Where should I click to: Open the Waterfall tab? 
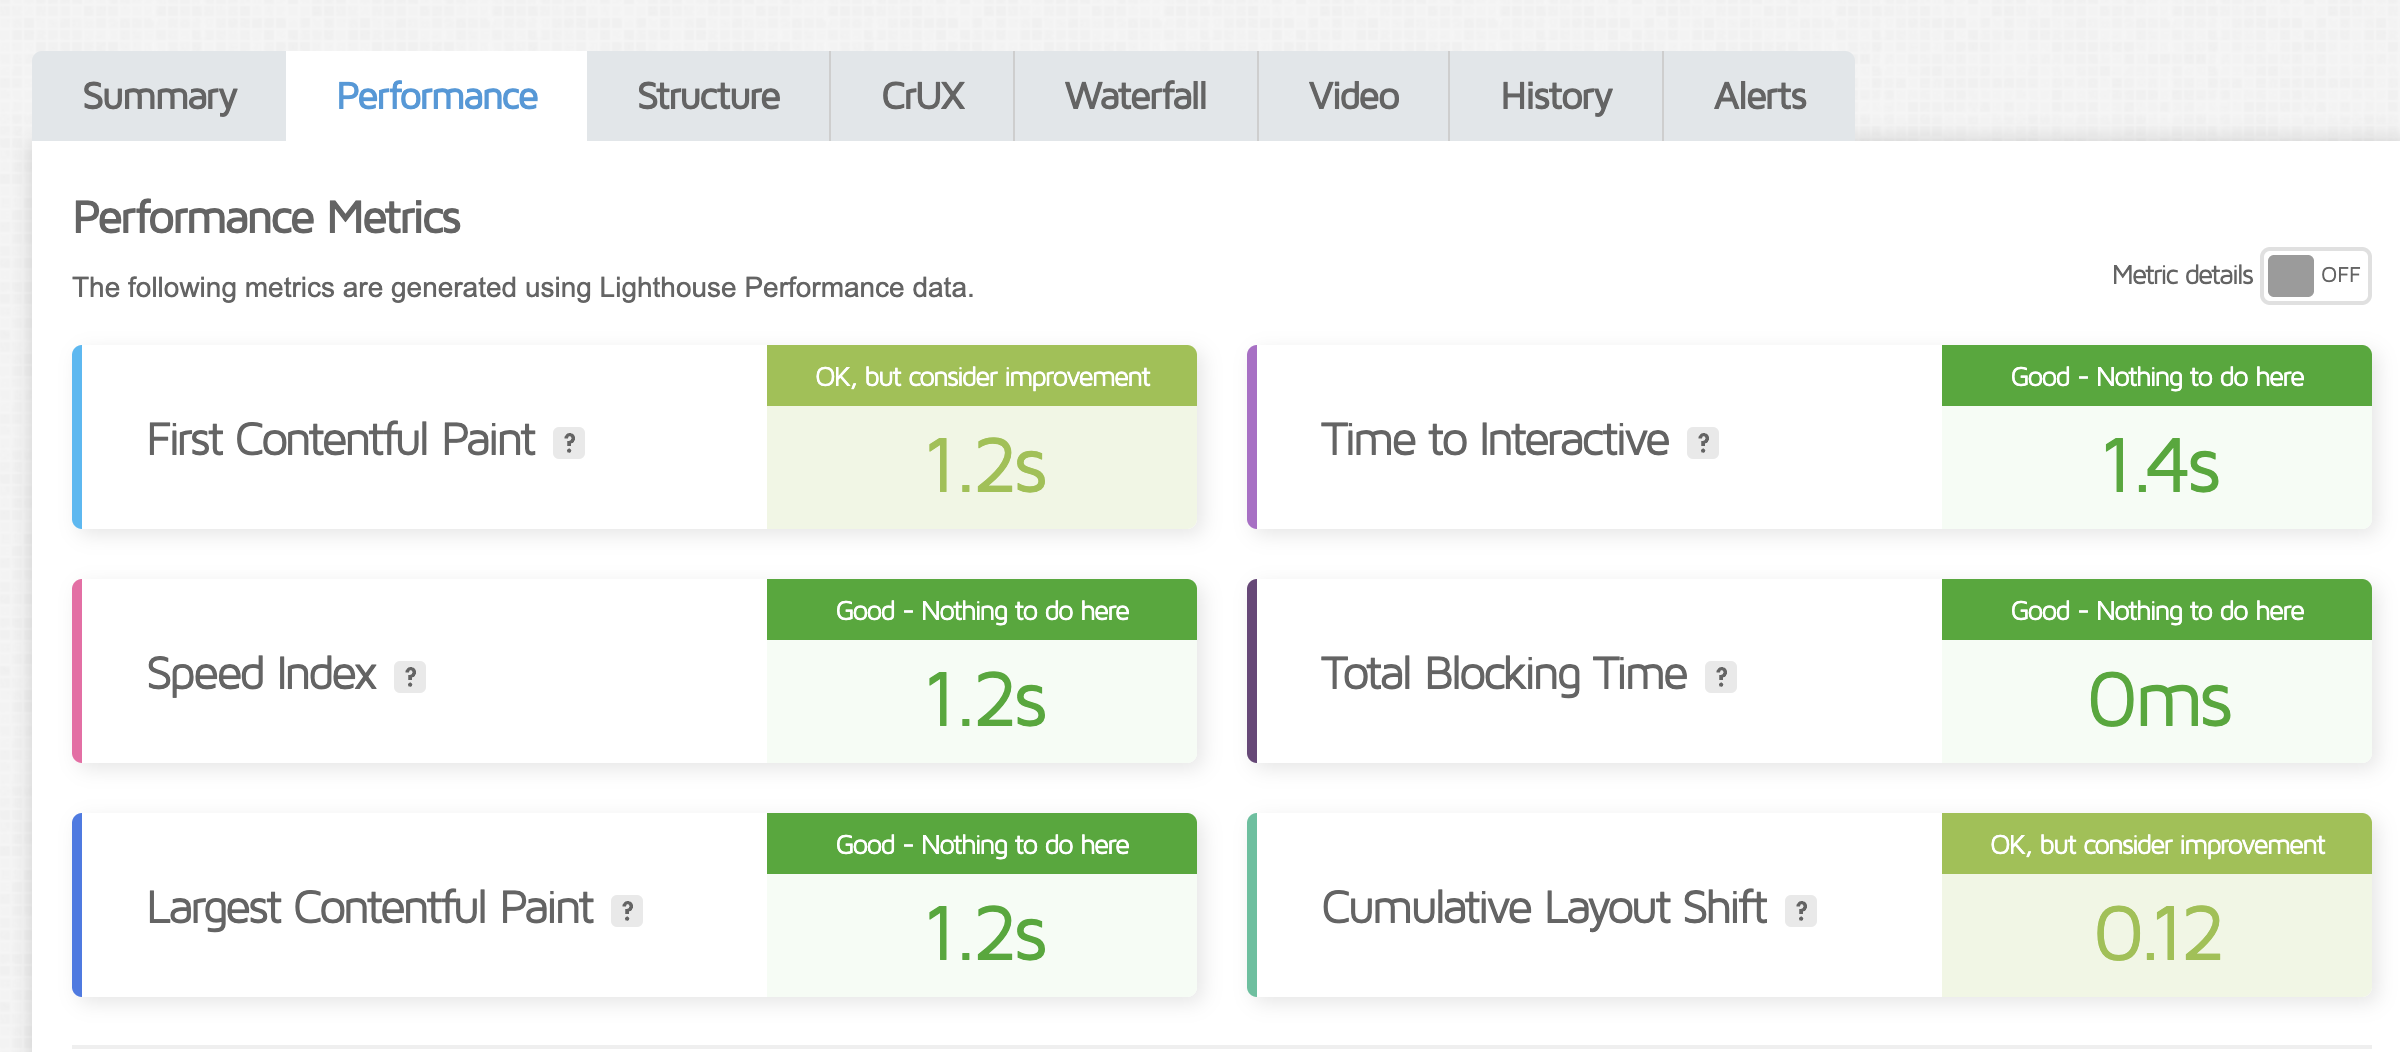pos(1135,97)
